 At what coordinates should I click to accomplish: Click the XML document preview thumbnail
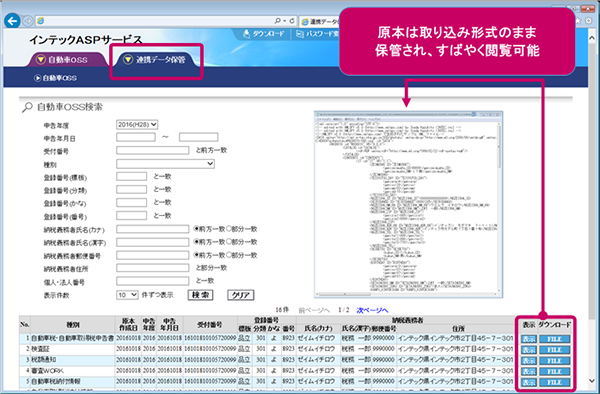[409, 205]
